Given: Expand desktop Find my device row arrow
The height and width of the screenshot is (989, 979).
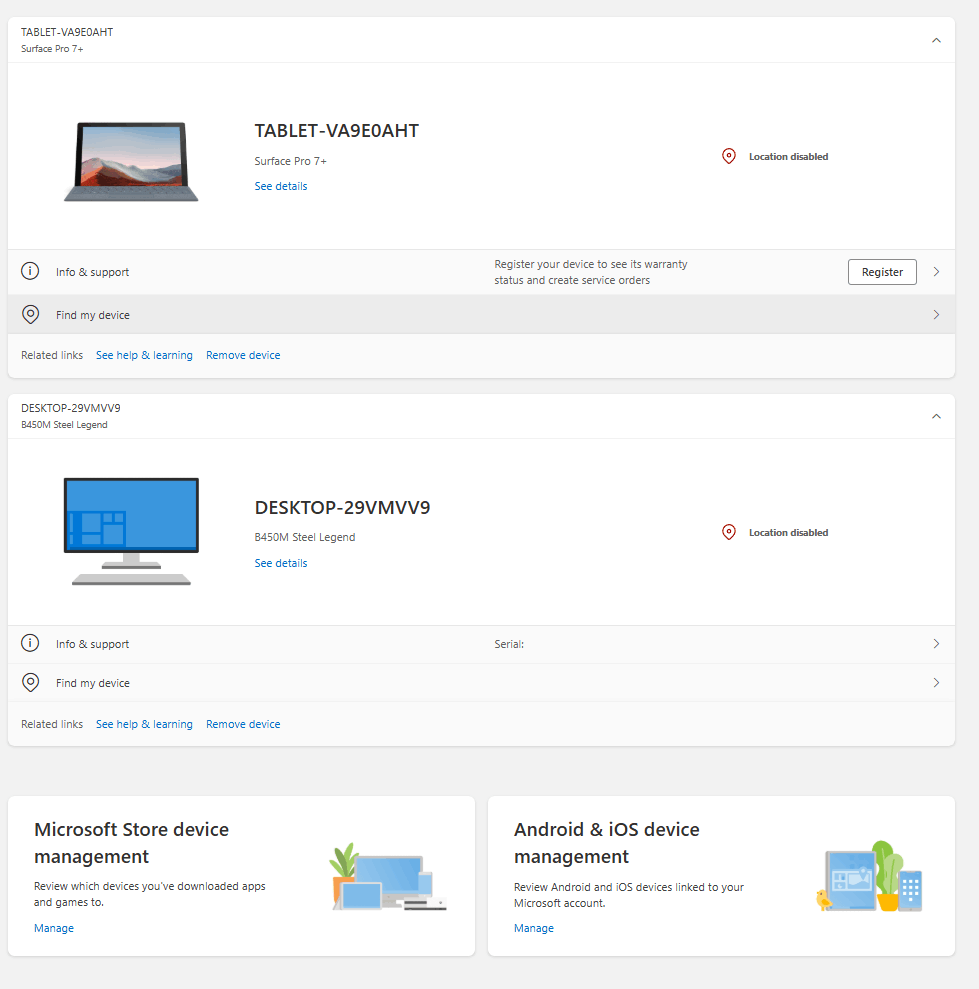Looking at the screenshot, I should point(936,683).
